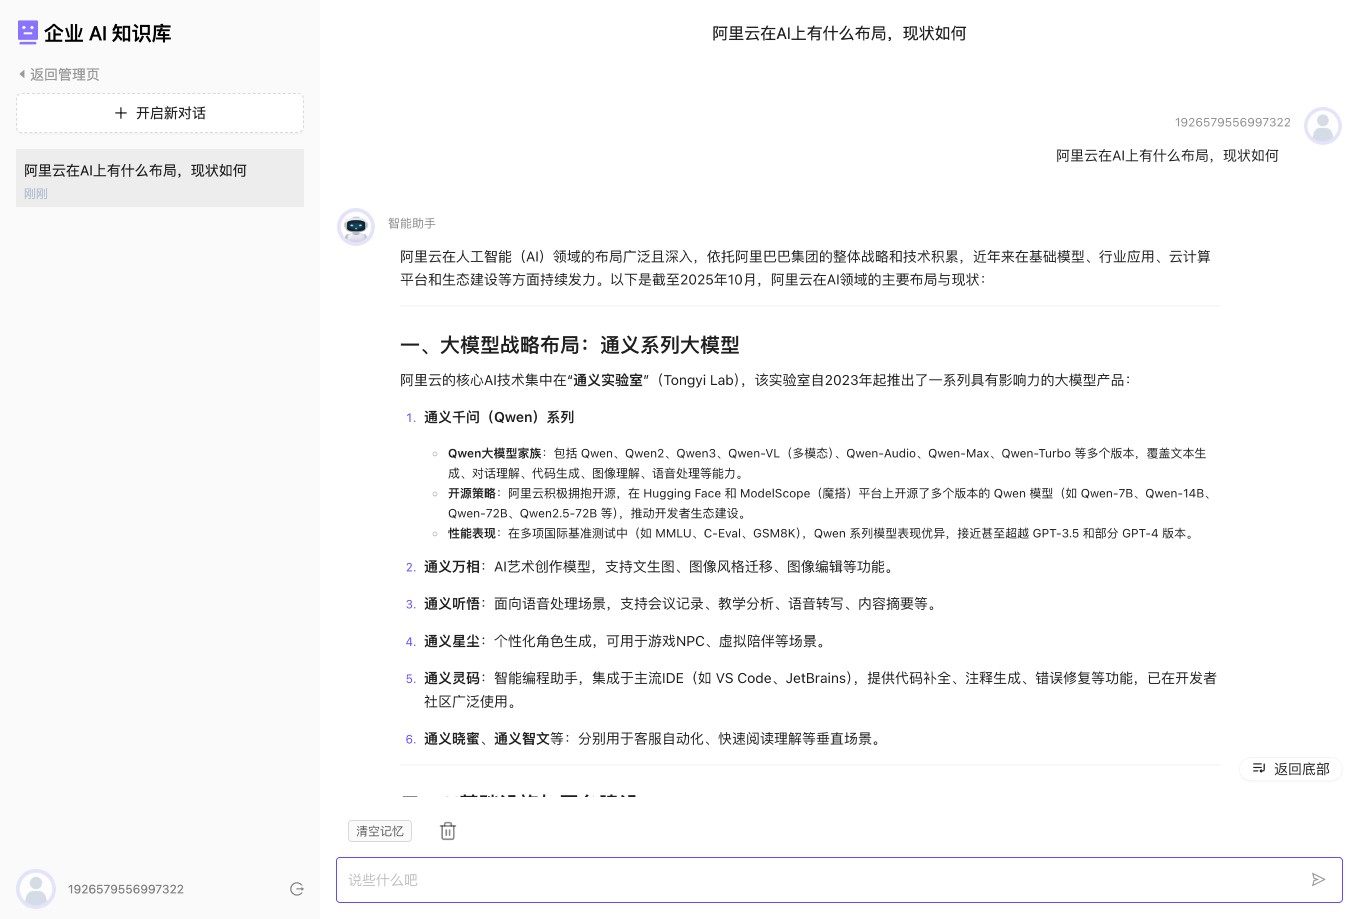
Task: Select the 阿里云在AI上有什么布局 conversation in the sidebar
Action: (160, 178)
